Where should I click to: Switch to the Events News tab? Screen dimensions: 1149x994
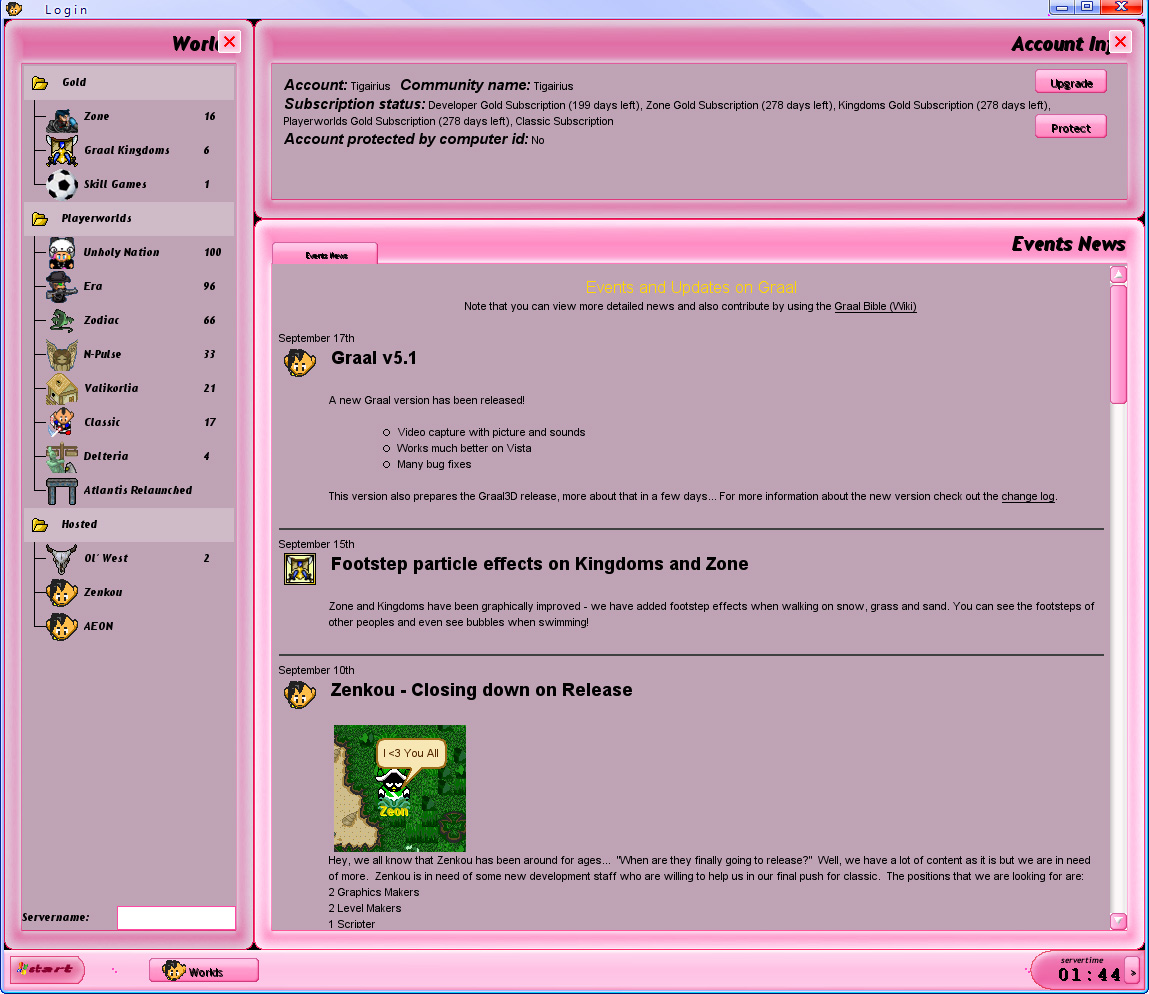coord(326,255)
